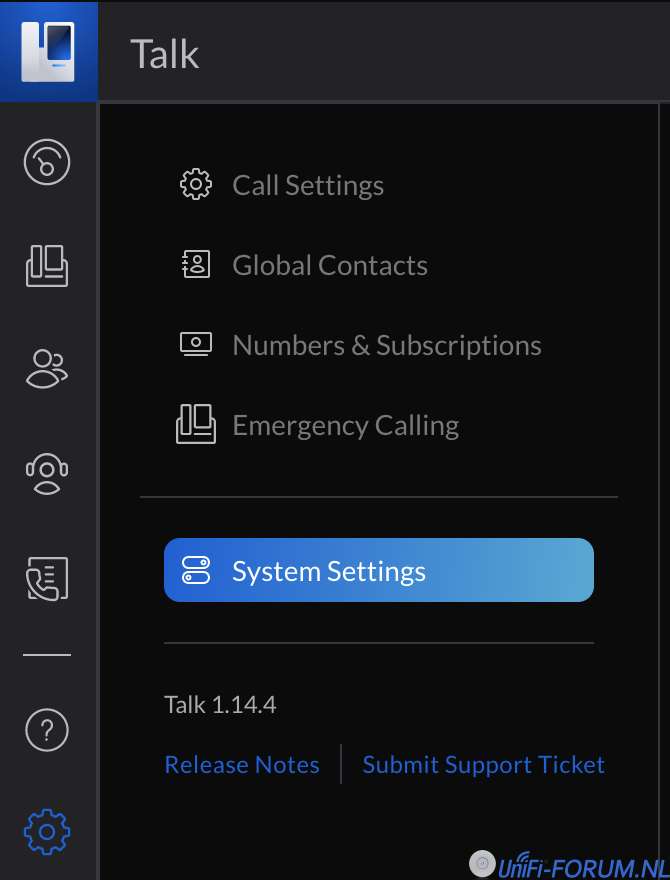Open the call log icon in sidebar
The image size is (670, 880).
click(x=47, y=578)
